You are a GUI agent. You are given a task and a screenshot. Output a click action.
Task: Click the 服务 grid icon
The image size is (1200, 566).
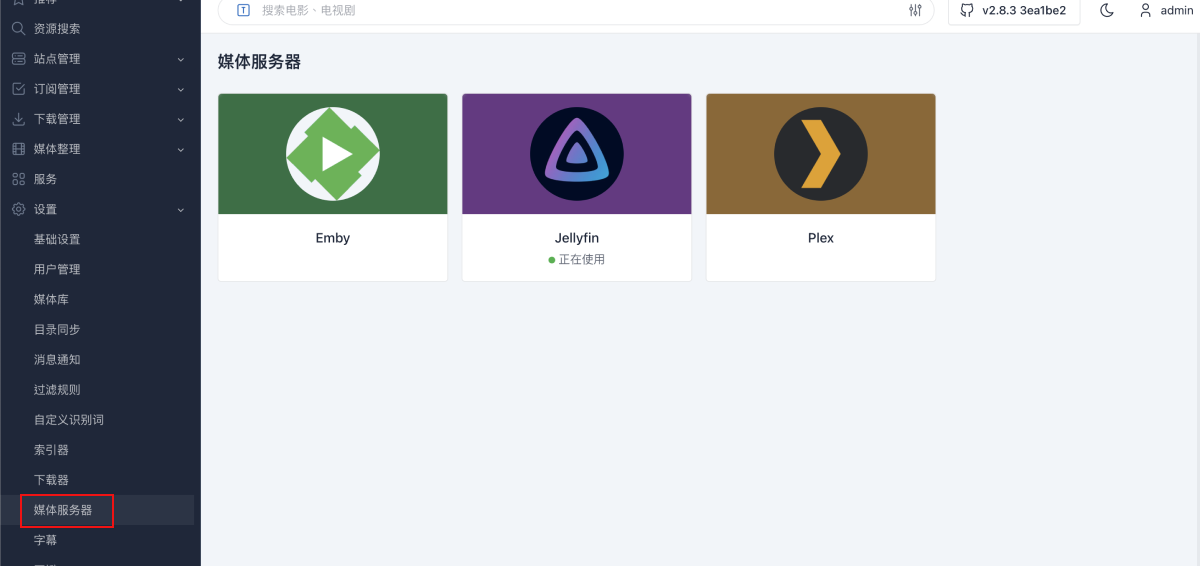point(18,179)
